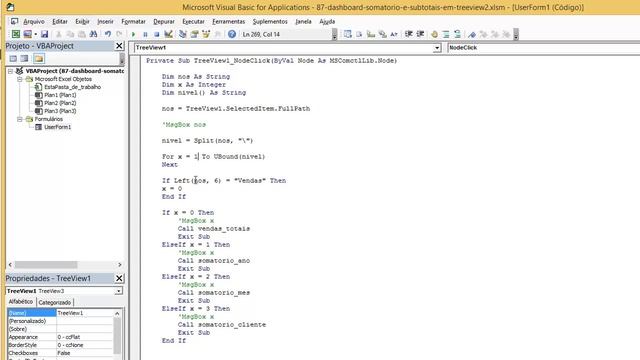Select Plan3 (Plan3) sheet module
The width and height of the screenshot is (640, 360).
click(x=60, y=111)
